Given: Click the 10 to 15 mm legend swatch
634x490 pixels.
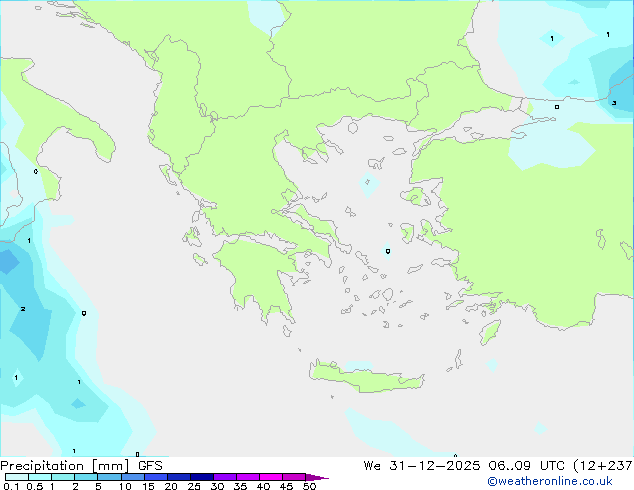Looking at the screenshot, I should click(x=133, y=477).
